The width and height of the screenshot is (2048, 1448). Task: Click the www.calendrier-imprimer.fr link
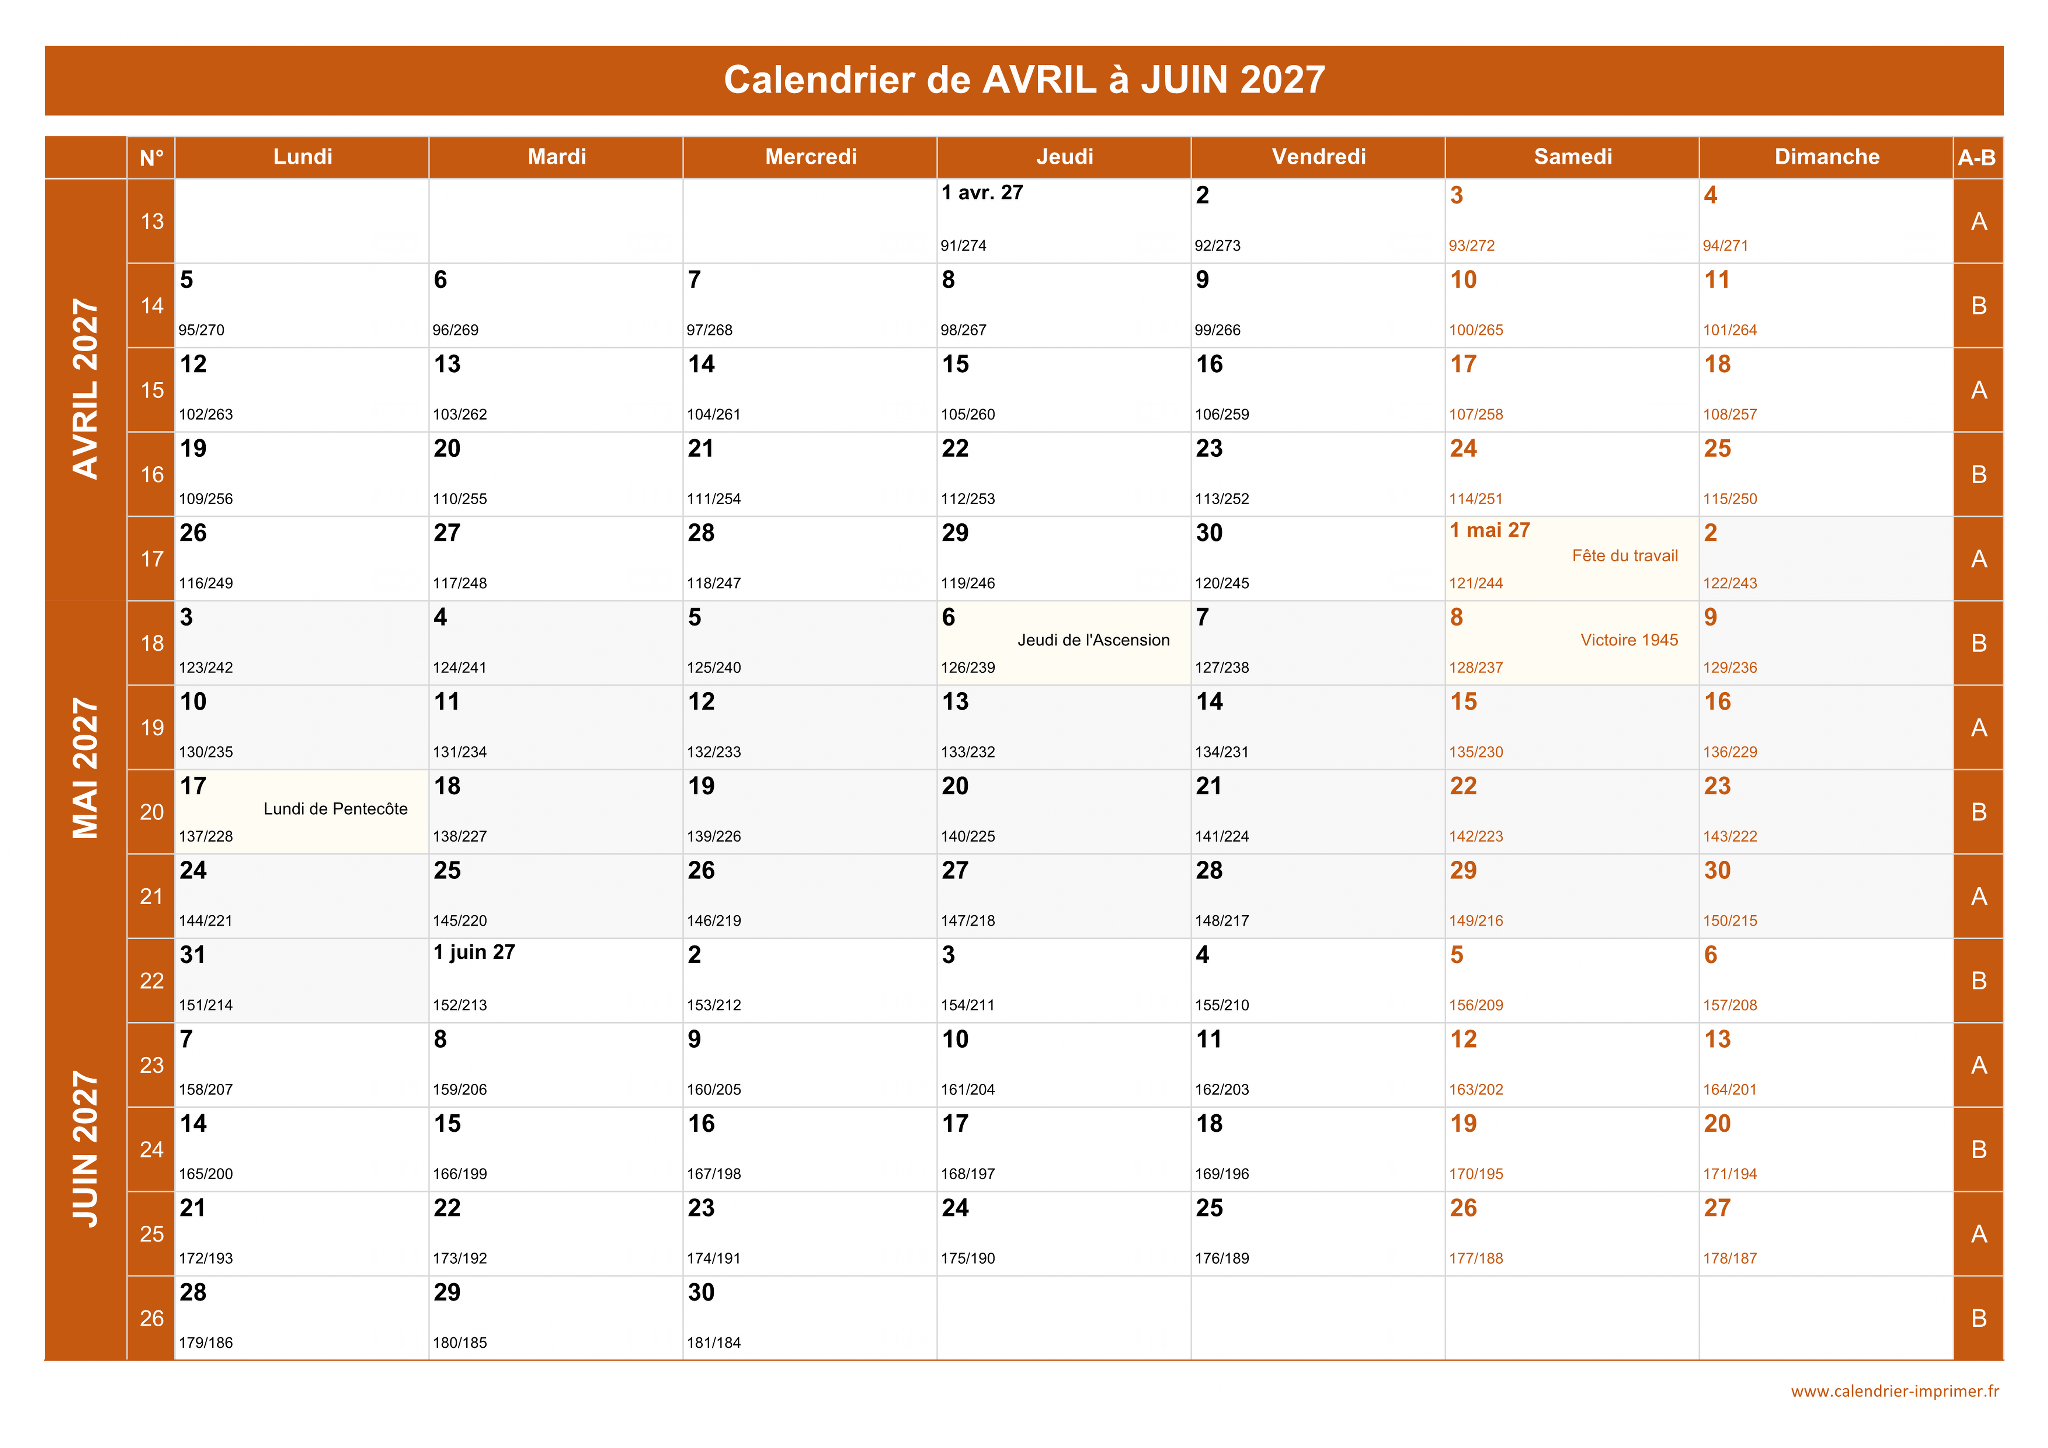[x=1894, y=1391]
